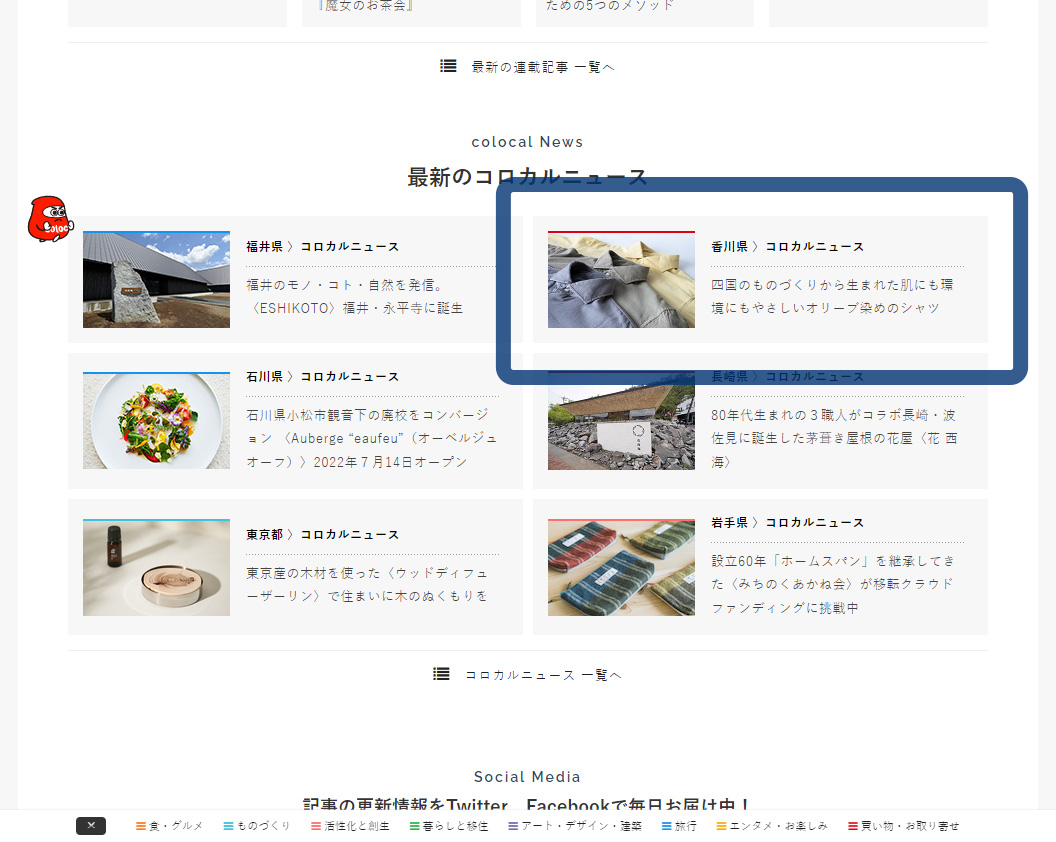This screenshot has height=842, width=1056.
Task: Open the ESHIKOTO Fukui building thumbnail
Action: tap(156, 280)
